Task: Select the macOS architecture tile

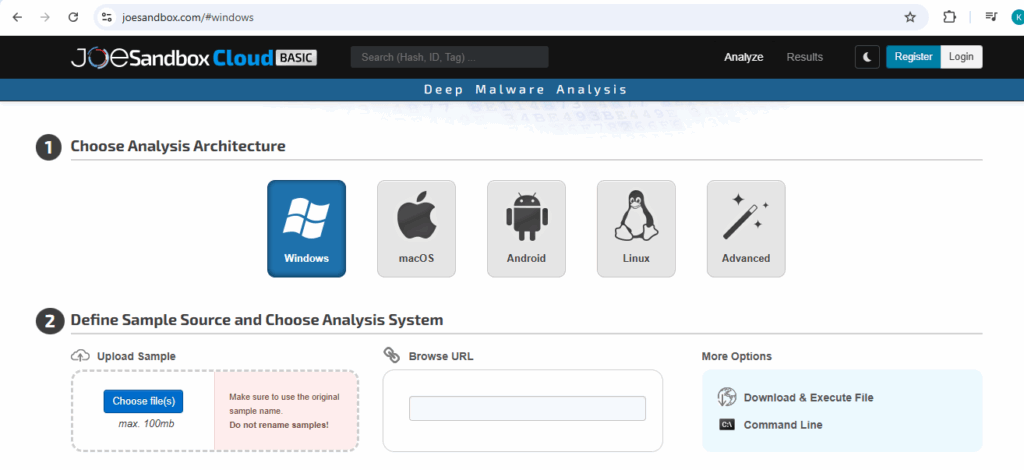Action: (416, 228)
